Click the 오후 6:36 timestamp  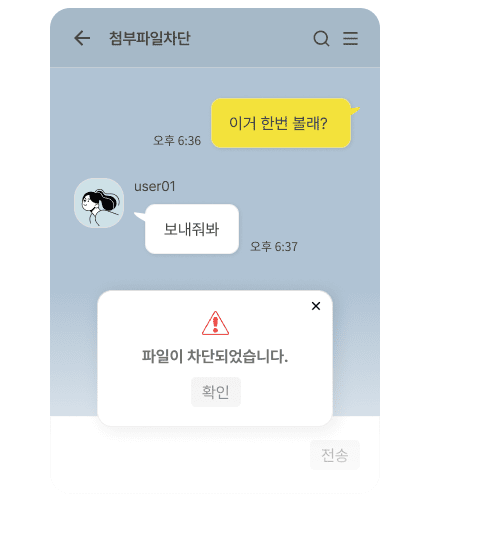(x=177, y=141)
